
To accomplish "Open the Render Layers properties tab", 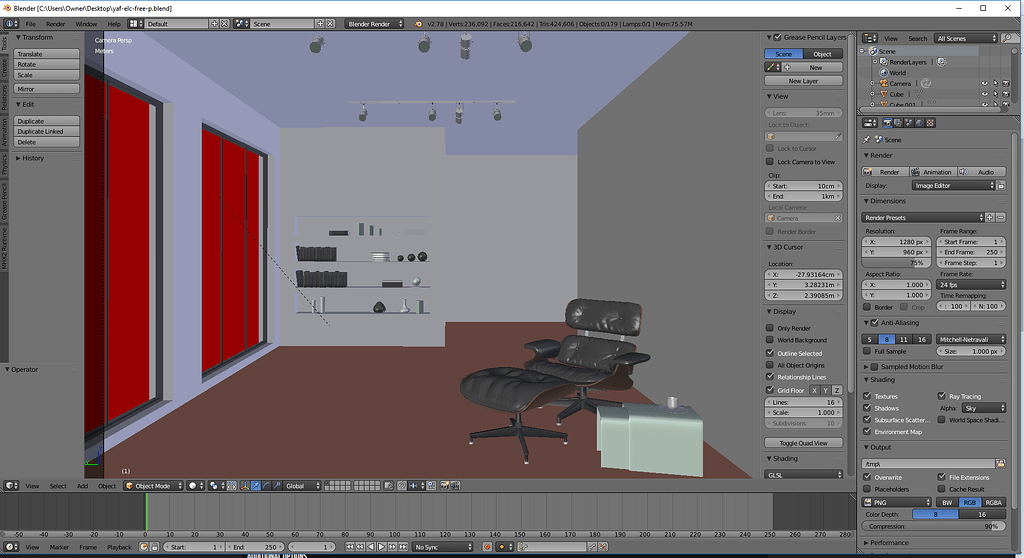I will (898, 123).
